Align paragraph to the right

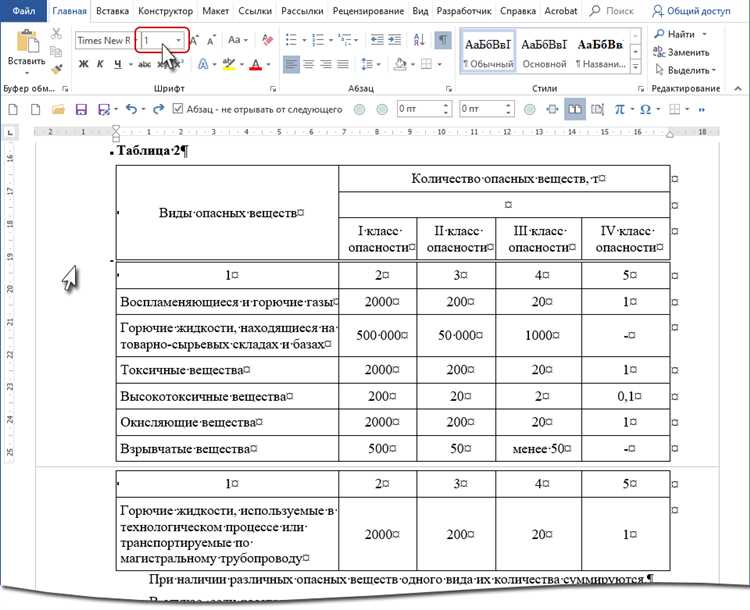click(x=326, y=64)
